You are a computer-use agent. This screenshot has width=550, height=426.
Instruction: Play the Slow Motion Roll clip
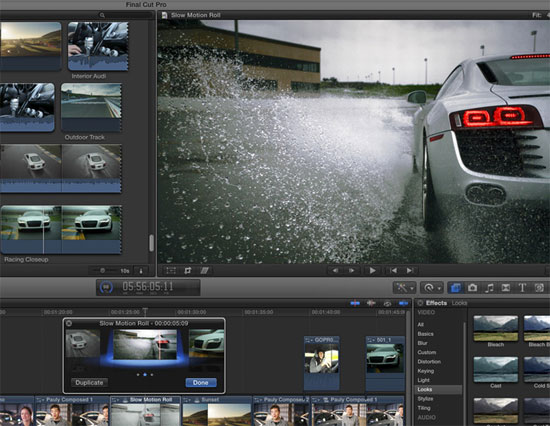coord(373,271)
